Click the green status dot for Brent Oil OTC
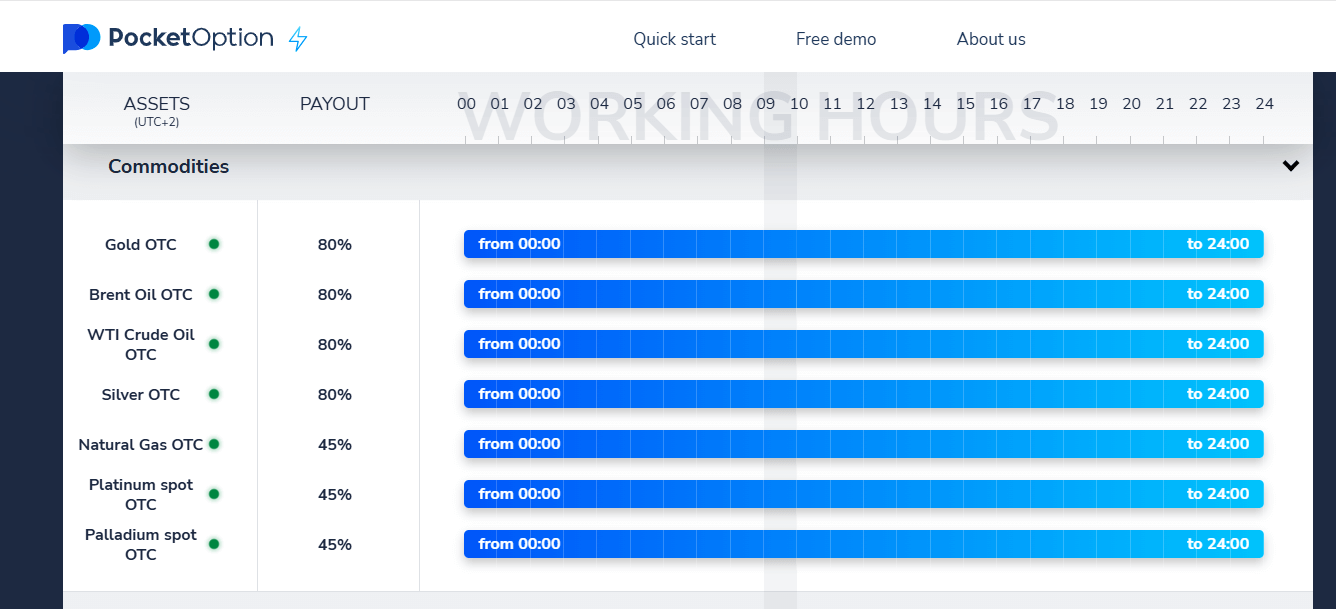Viewport: 1336px width, 609px height. point(214,294)
